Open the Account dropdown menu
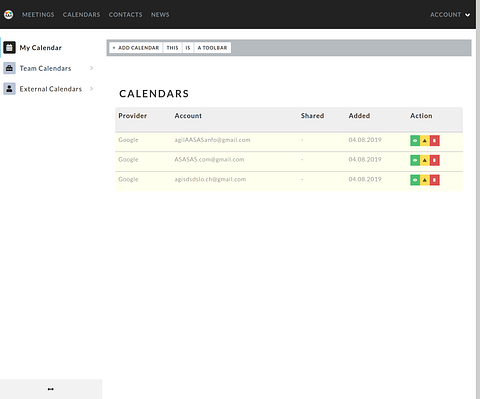The height and width of the screenshot is (399, 480). (450, 15)
